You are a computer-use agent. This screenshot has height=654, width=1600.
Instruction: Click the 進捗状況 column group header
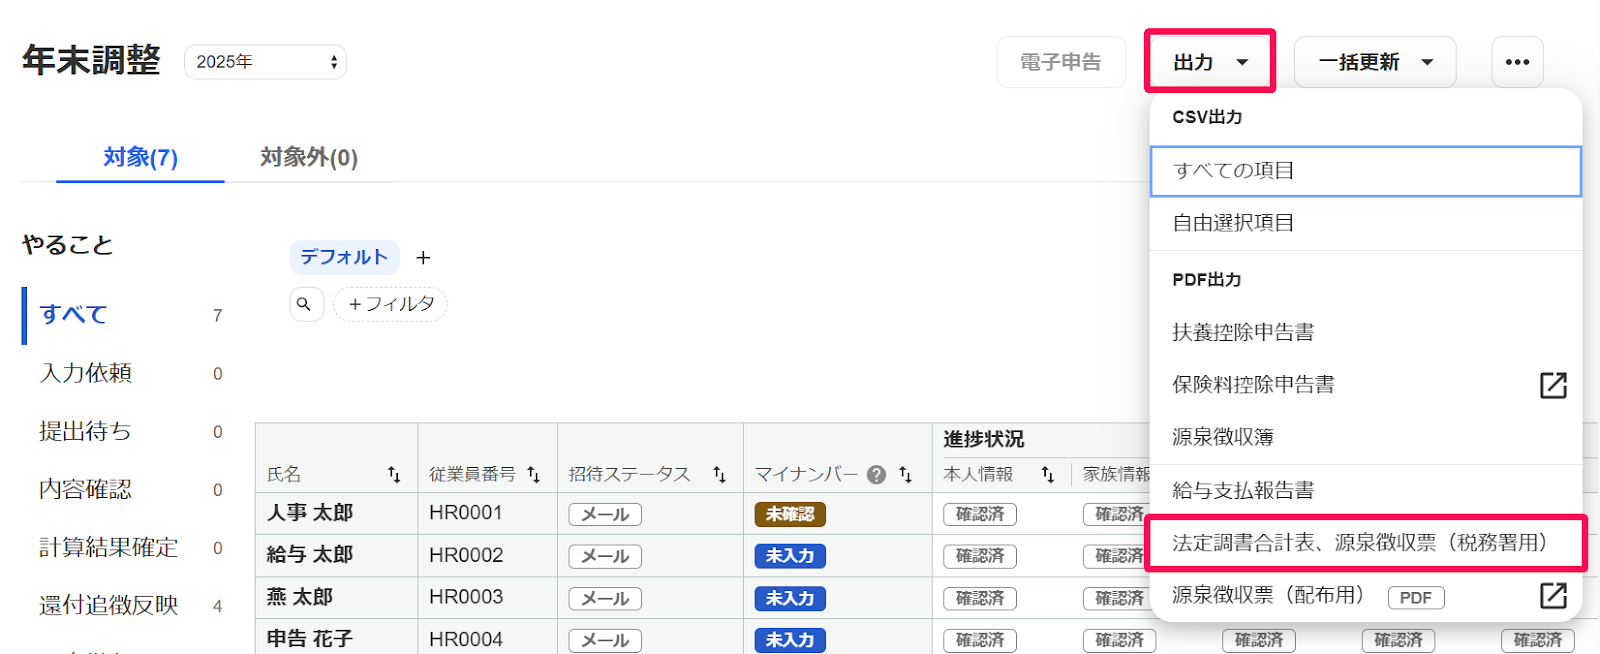[984, 439]
